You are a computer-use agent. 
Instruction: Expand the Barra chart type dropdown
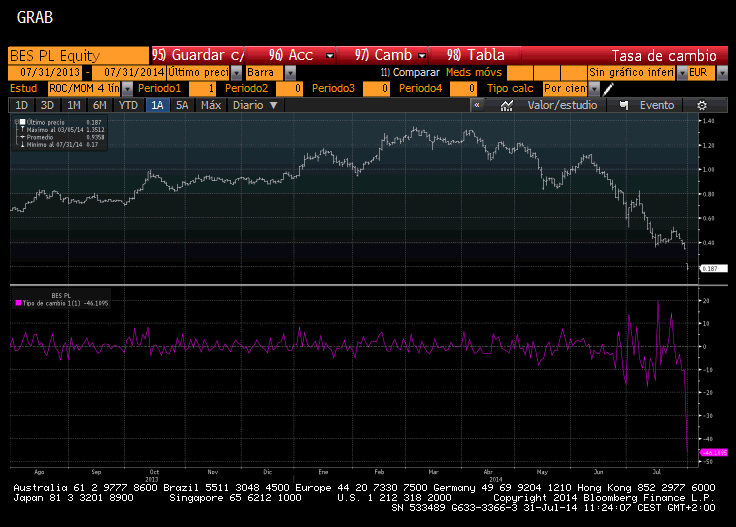click(291, 73)
